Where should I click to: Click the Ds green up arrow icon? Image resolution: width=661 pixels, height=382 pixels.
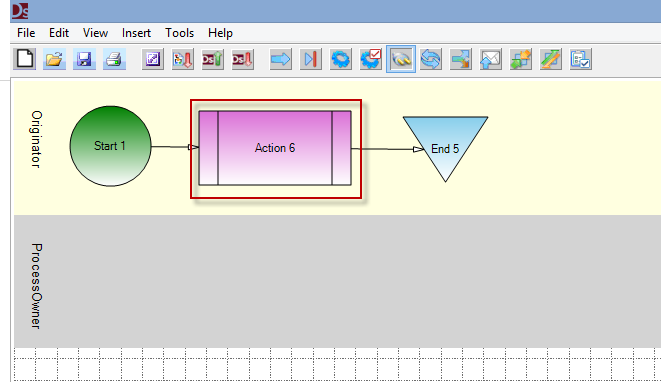pos(212,59)
